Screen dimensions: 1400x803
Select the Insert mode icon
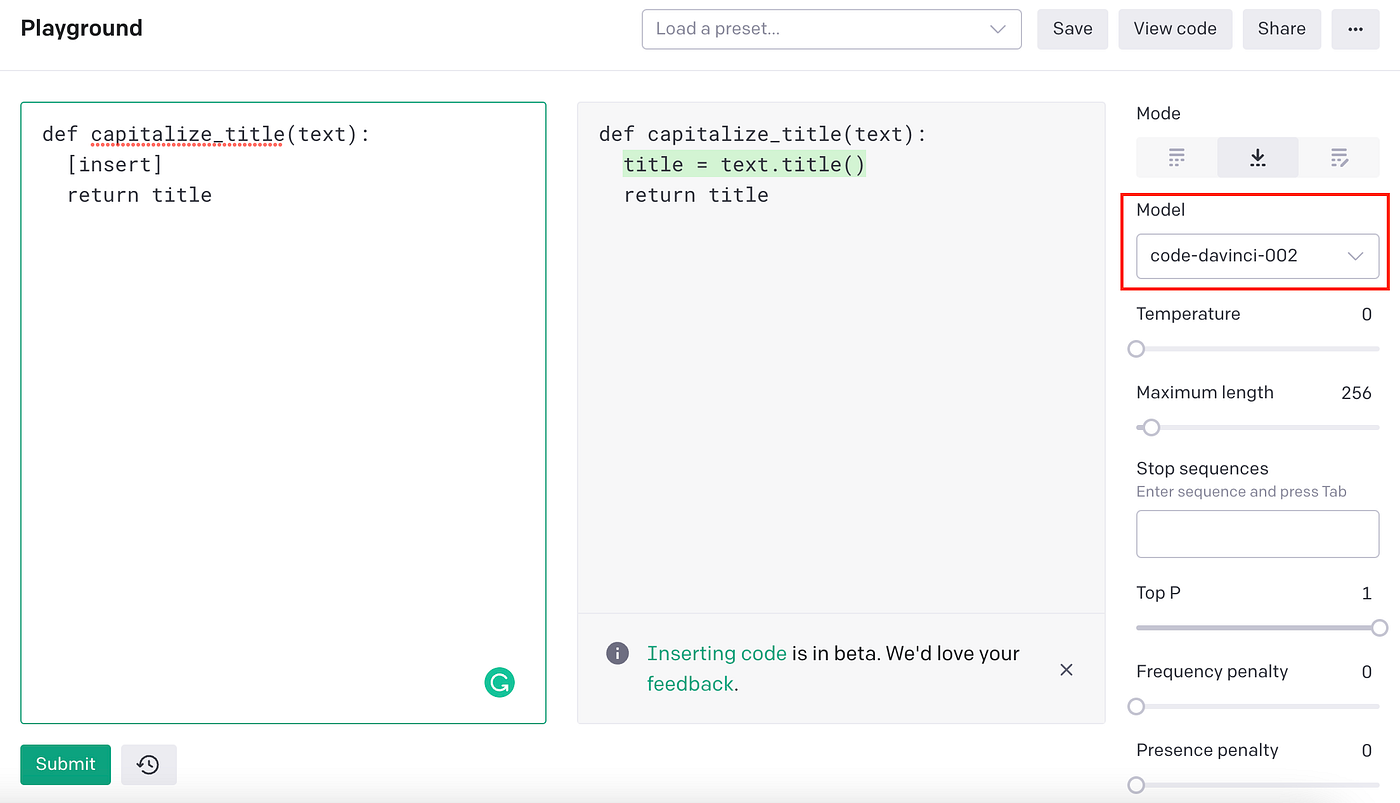(1258, 158)
